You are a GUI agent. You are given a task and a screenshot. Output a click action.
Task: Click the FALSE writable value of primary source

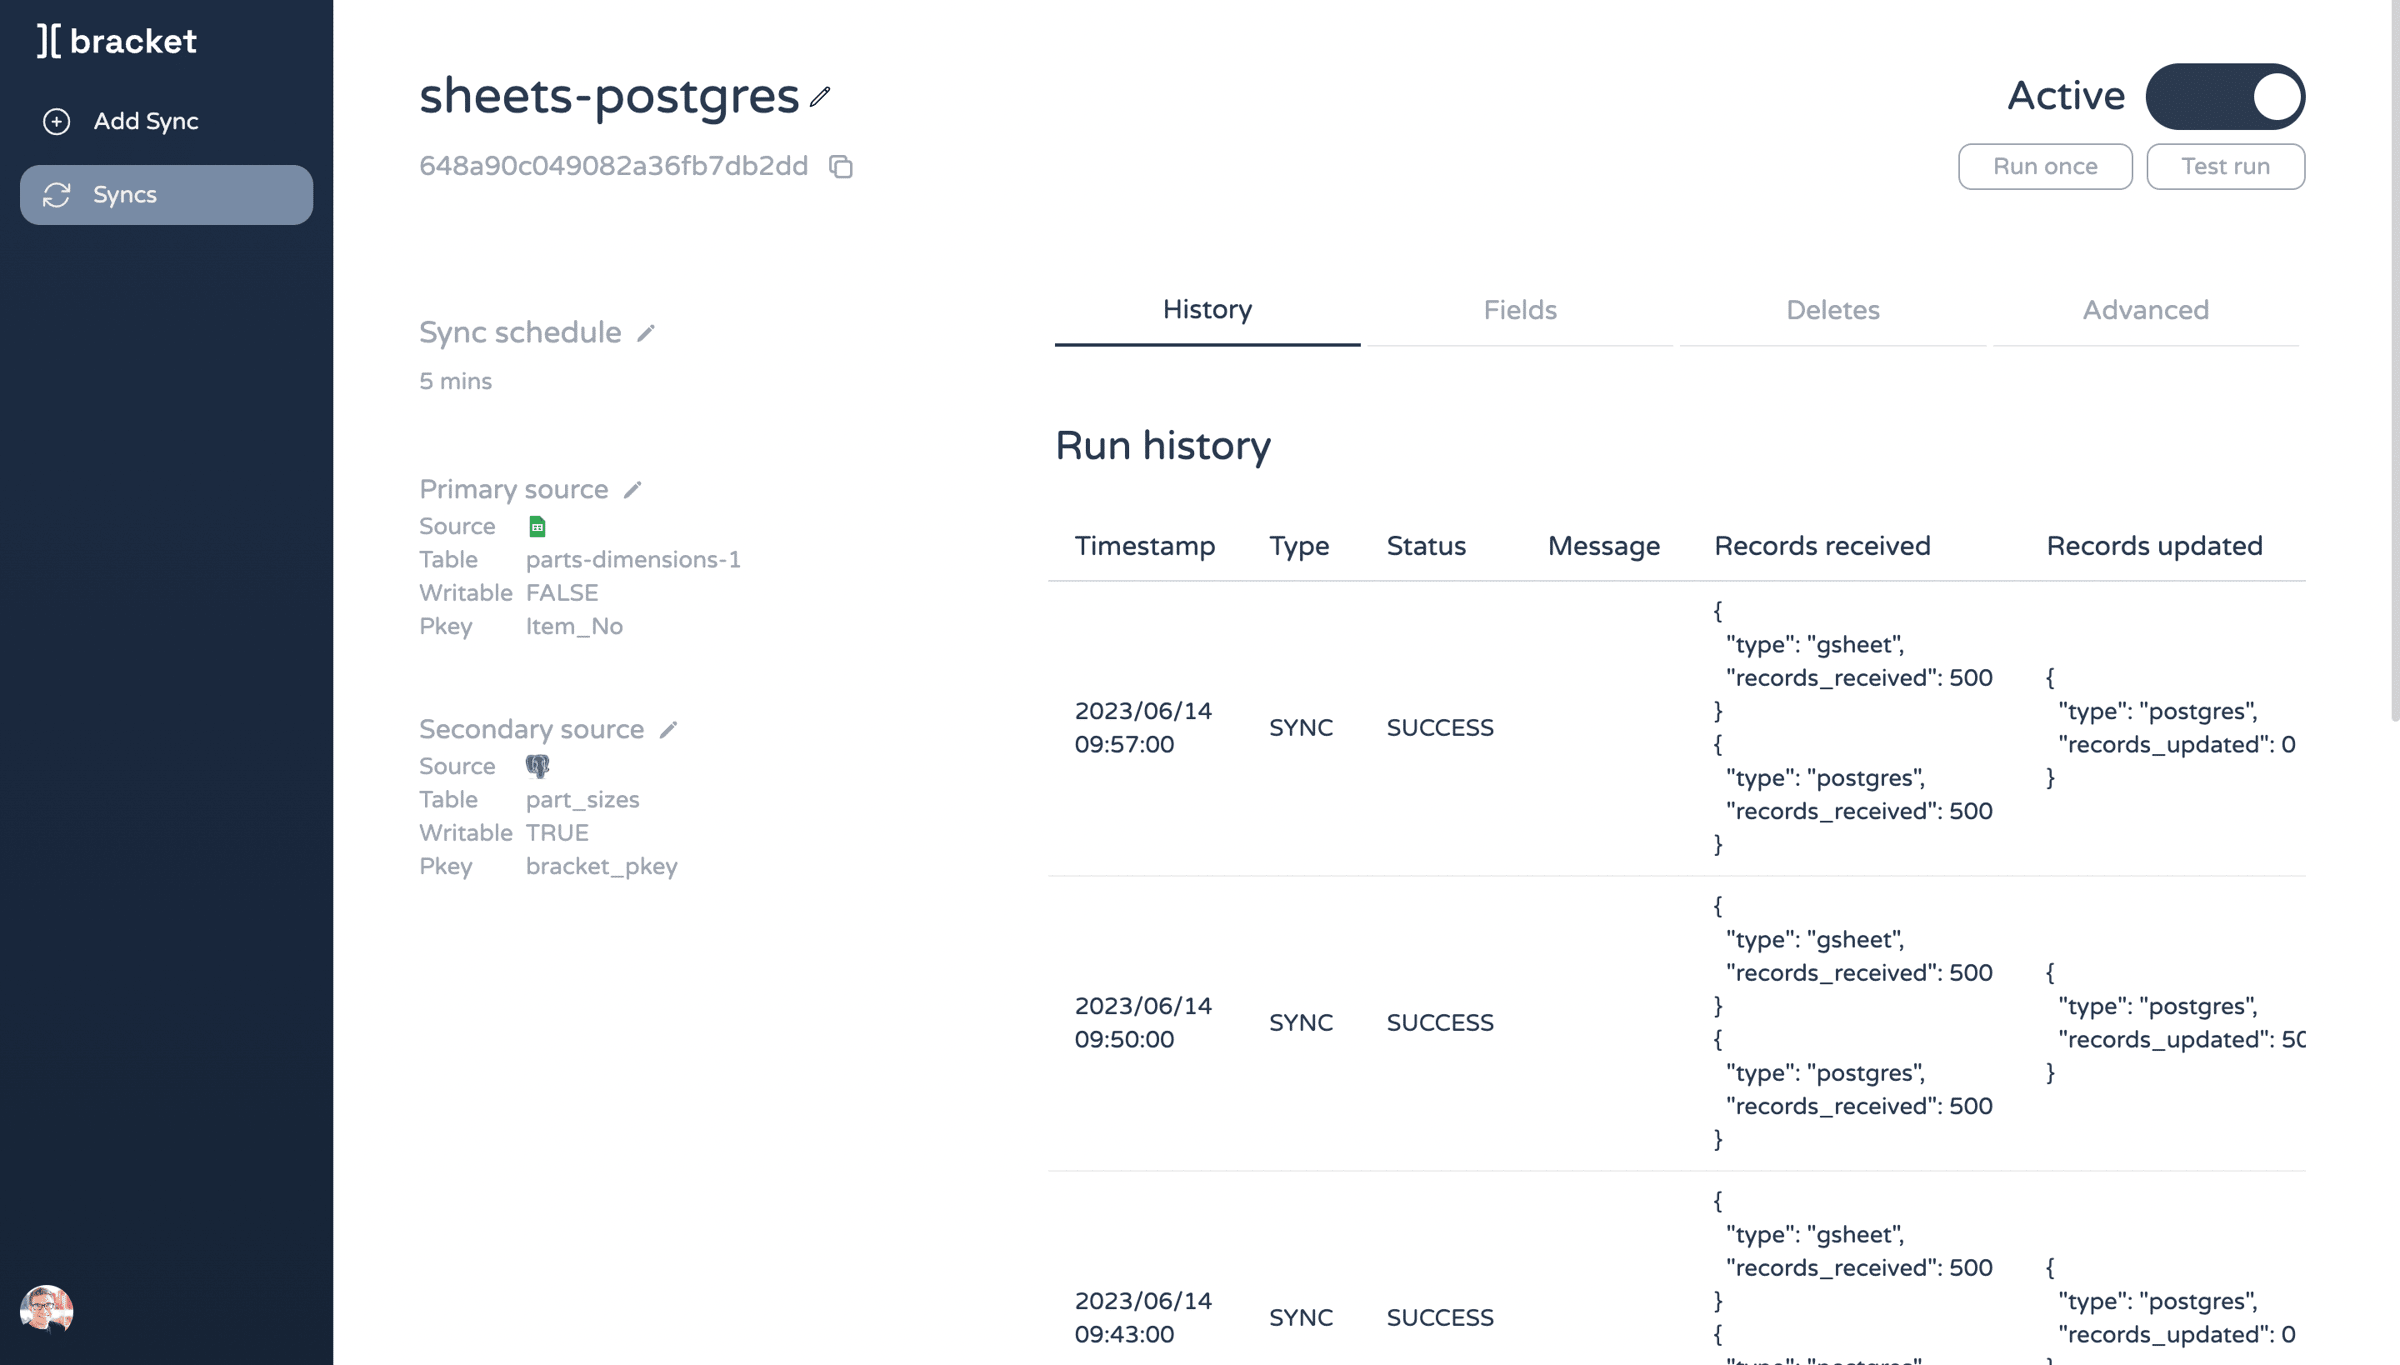562,594
